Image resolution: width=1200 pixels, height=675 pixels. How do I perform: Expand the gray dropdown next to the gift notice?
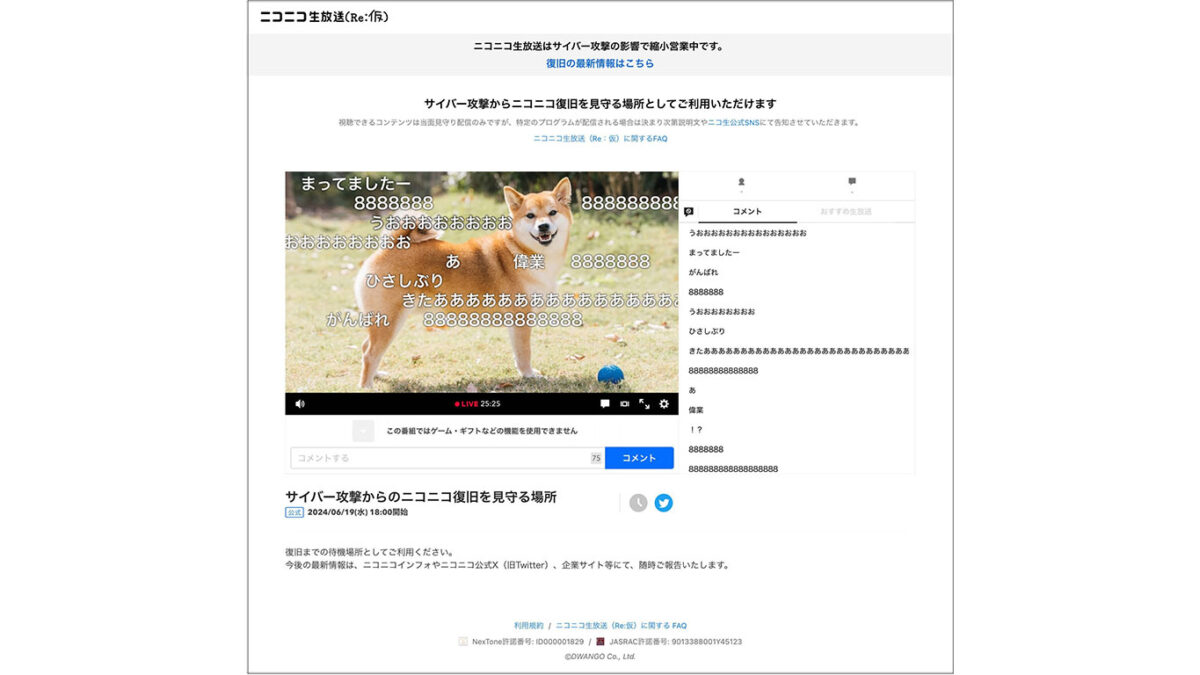click(x=363, y=430)
